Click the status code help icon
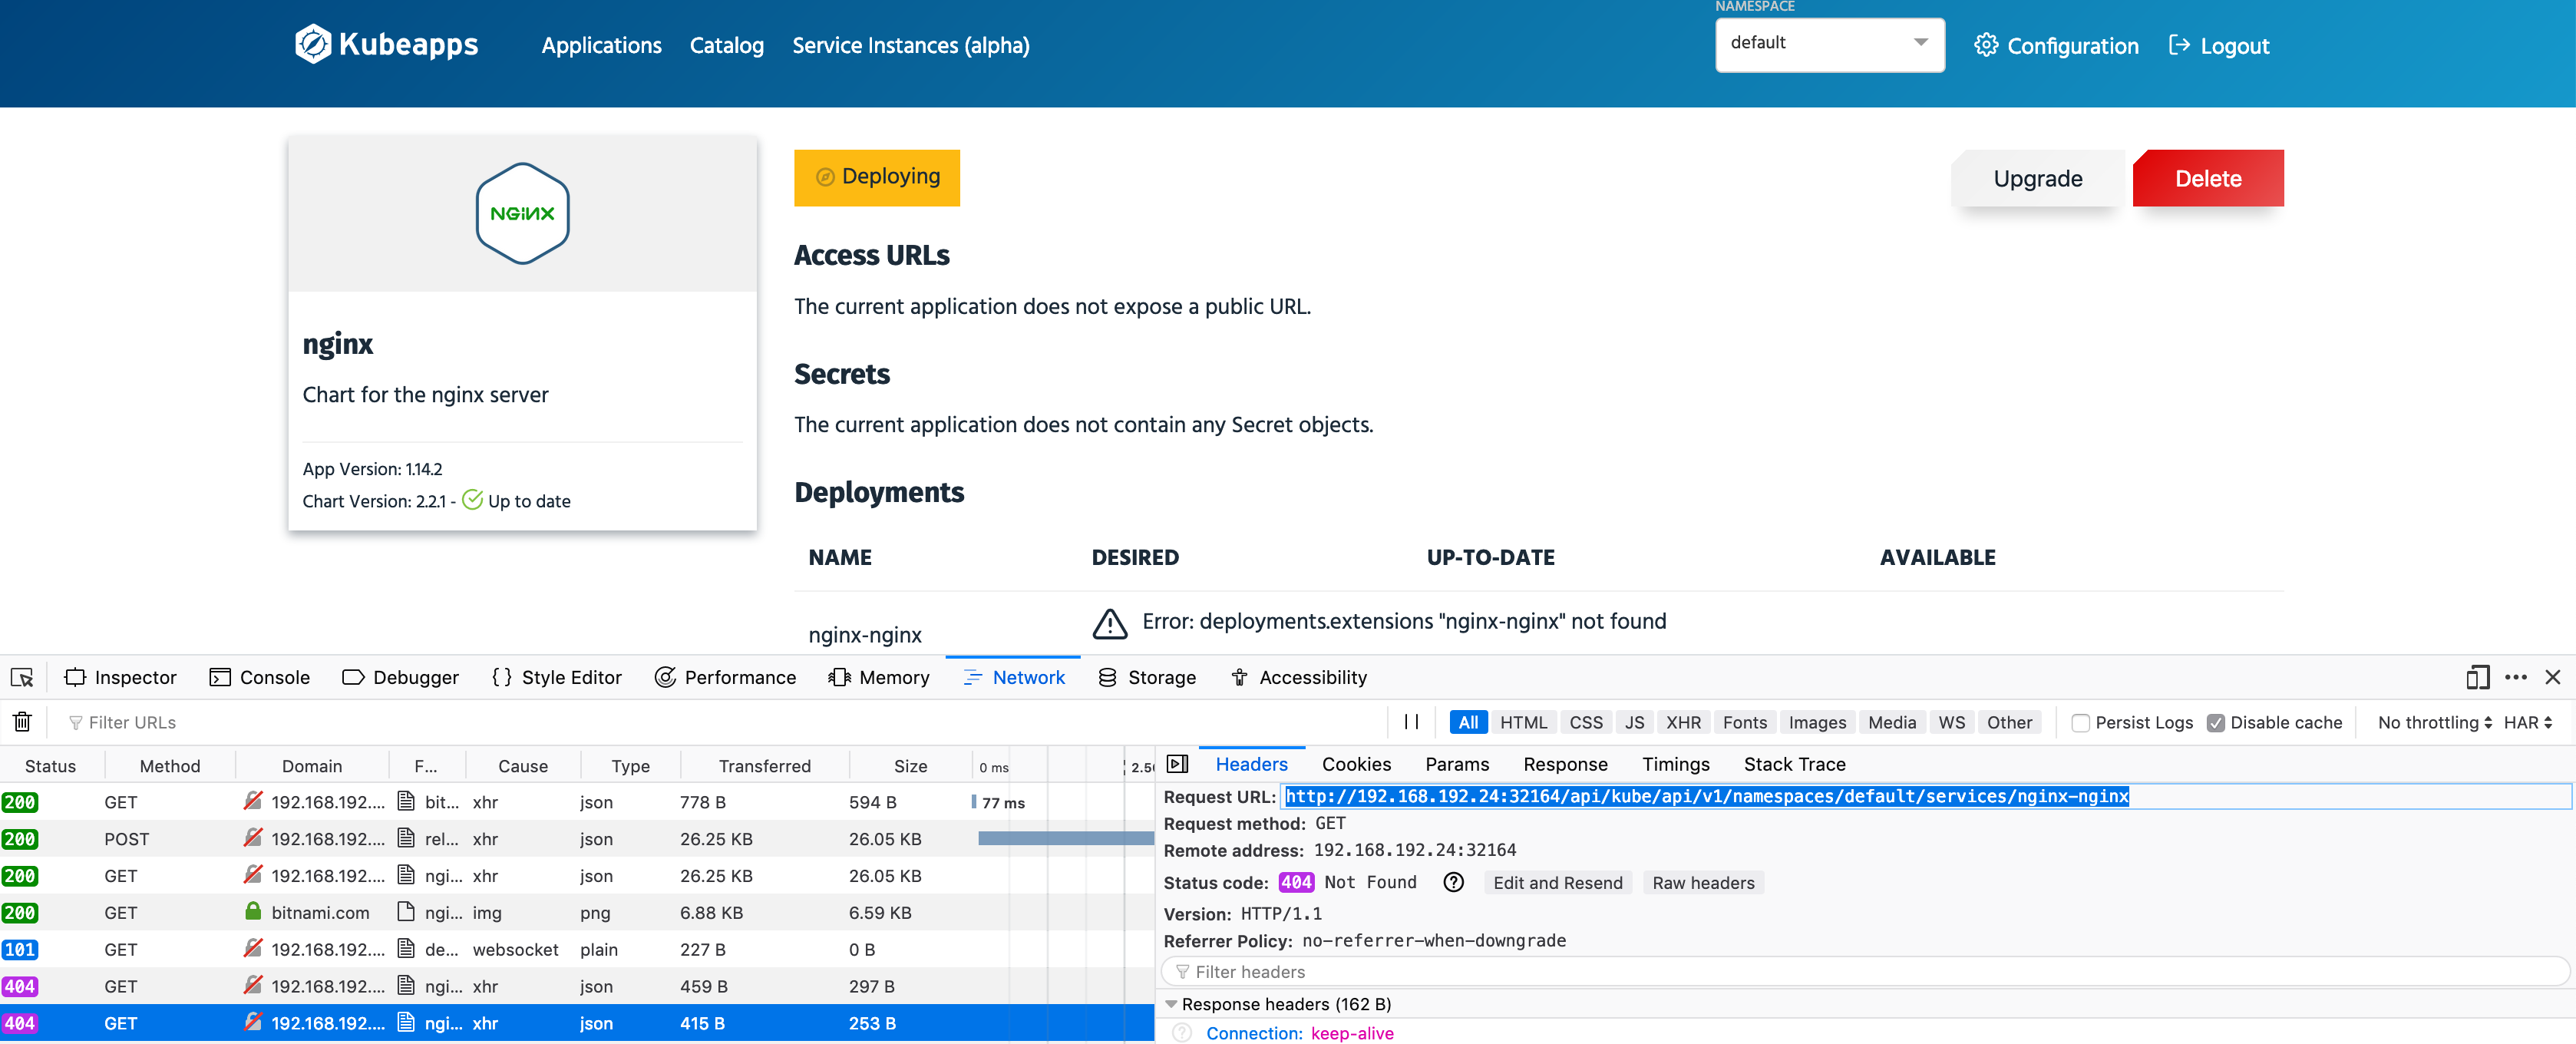 tap(1453, 882)
